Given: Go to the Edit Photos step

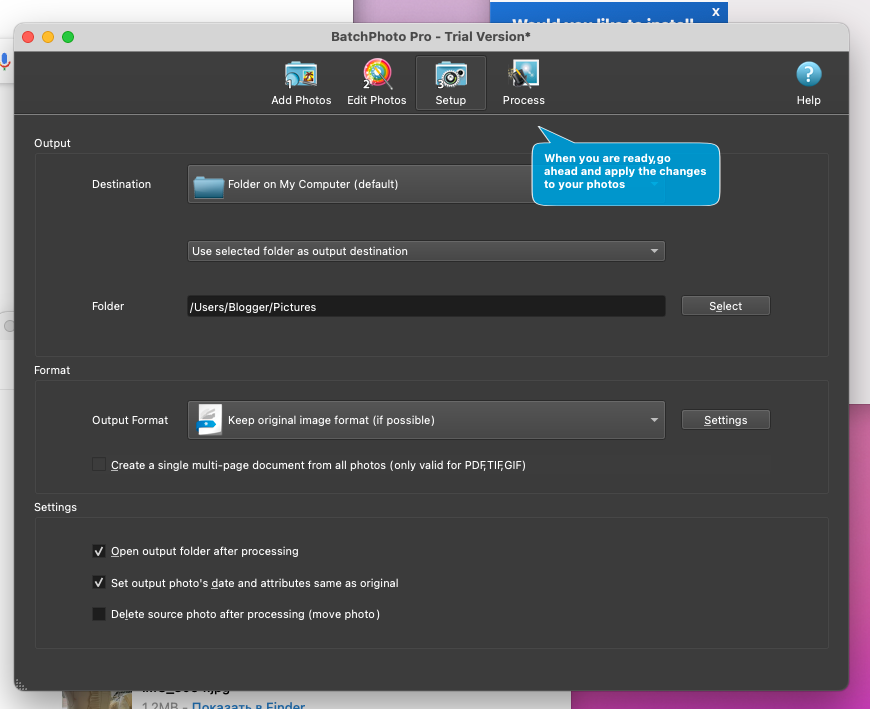Looking at the screenshot, I should (377, 83).
